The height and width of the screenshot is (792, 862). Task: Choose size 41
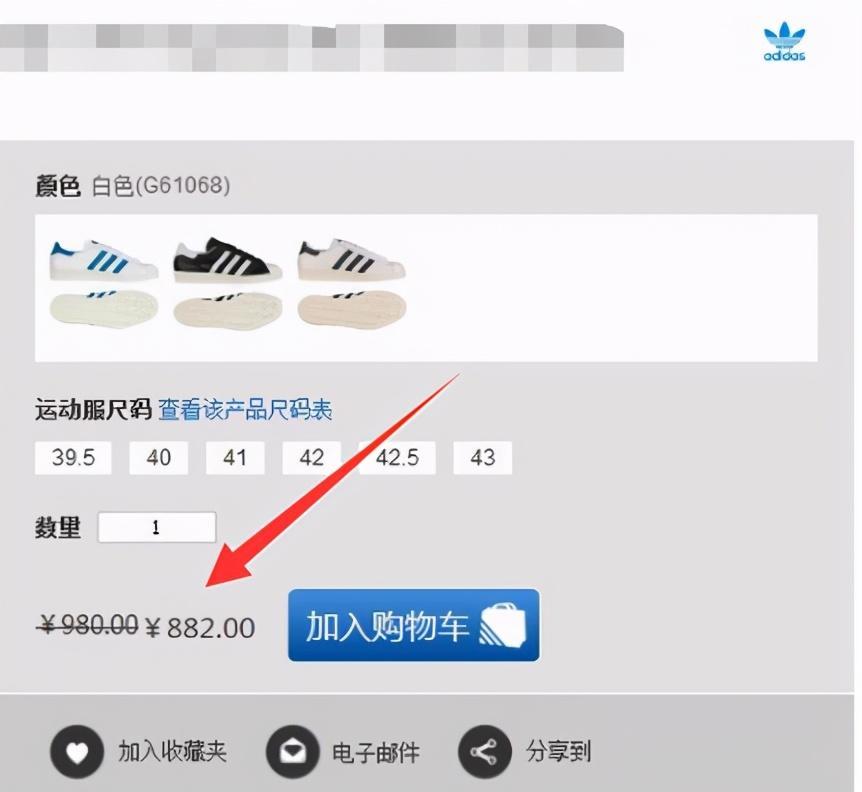(235, 457)
